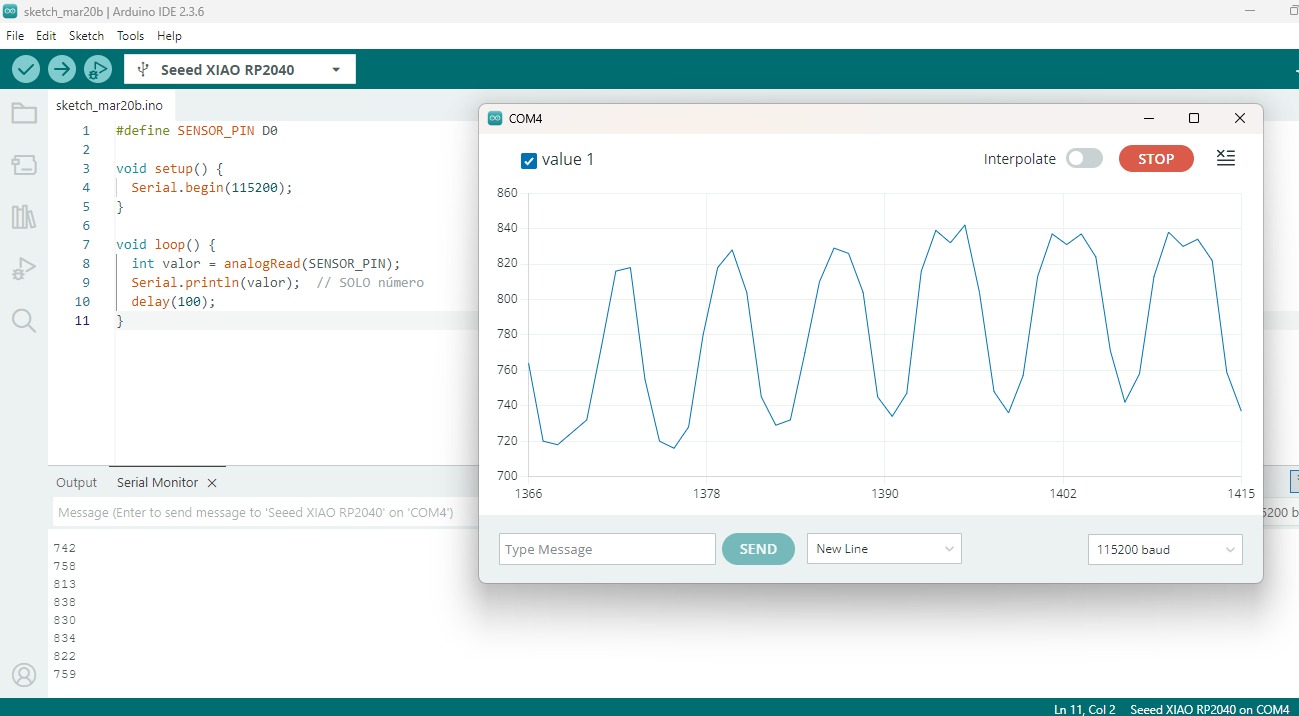Open the Boards Manager sidebar icon
Image resolution: width=1299 pixels, height=716 pixels.
[x=24, y=164]
